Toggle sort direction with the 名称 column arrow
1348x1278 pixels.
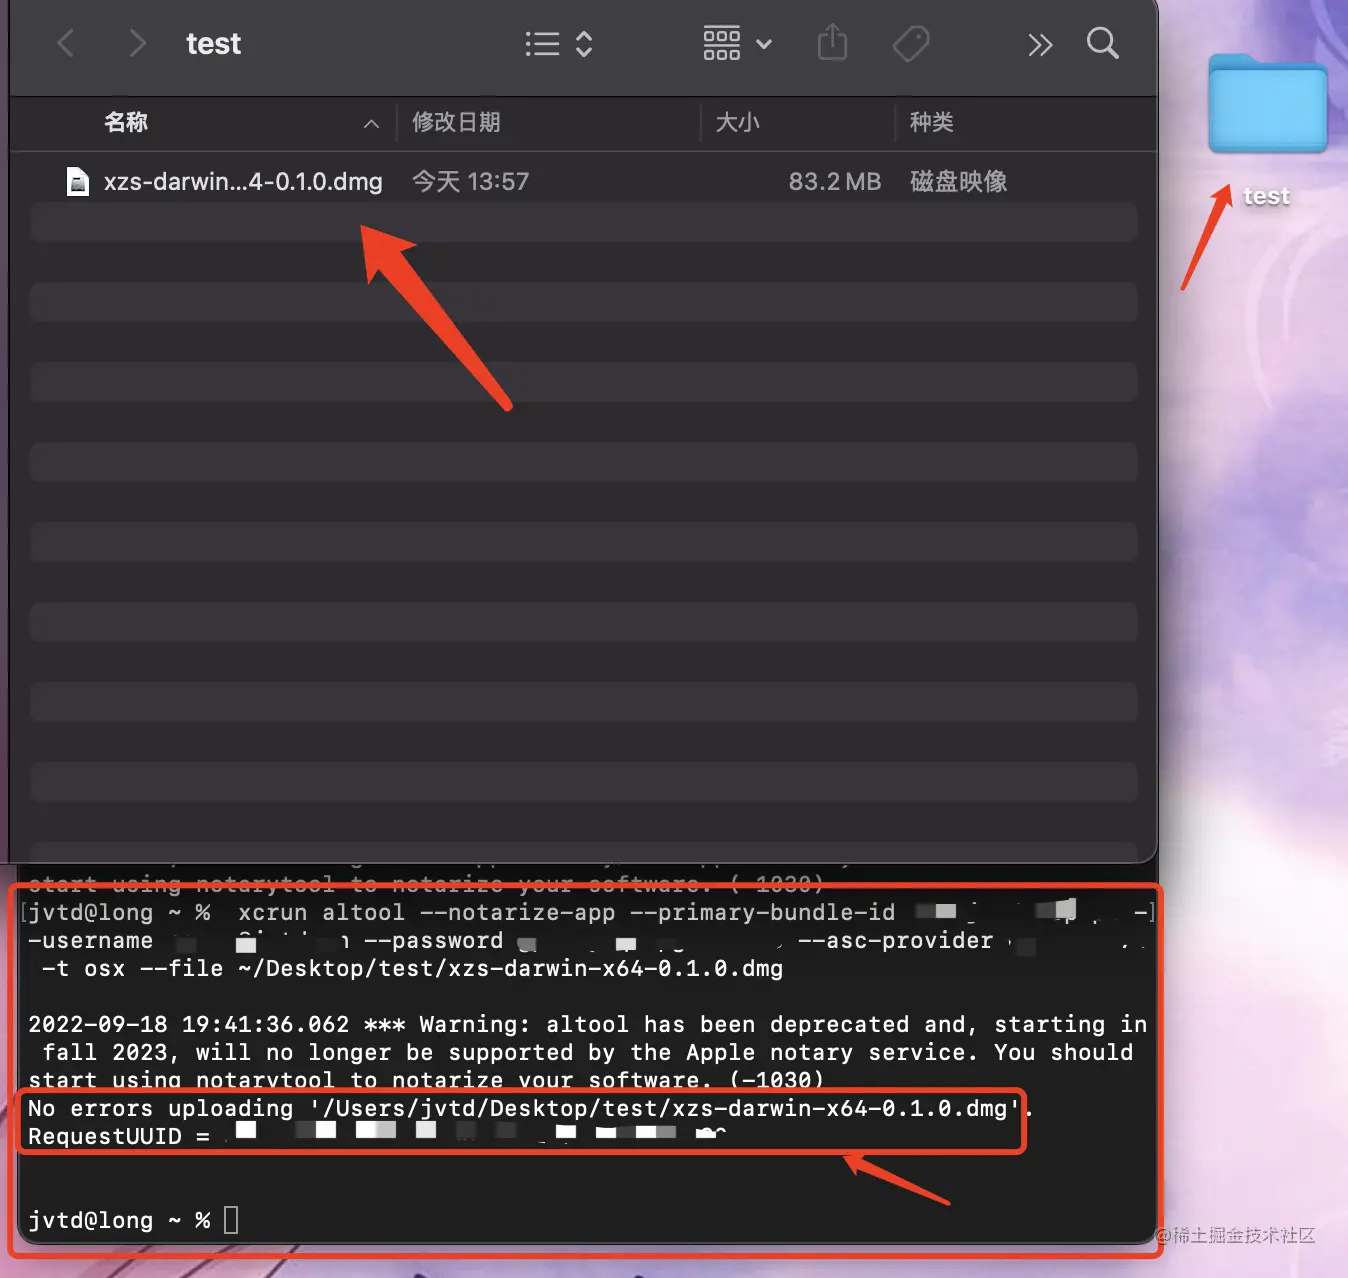[x=371, y=123]
